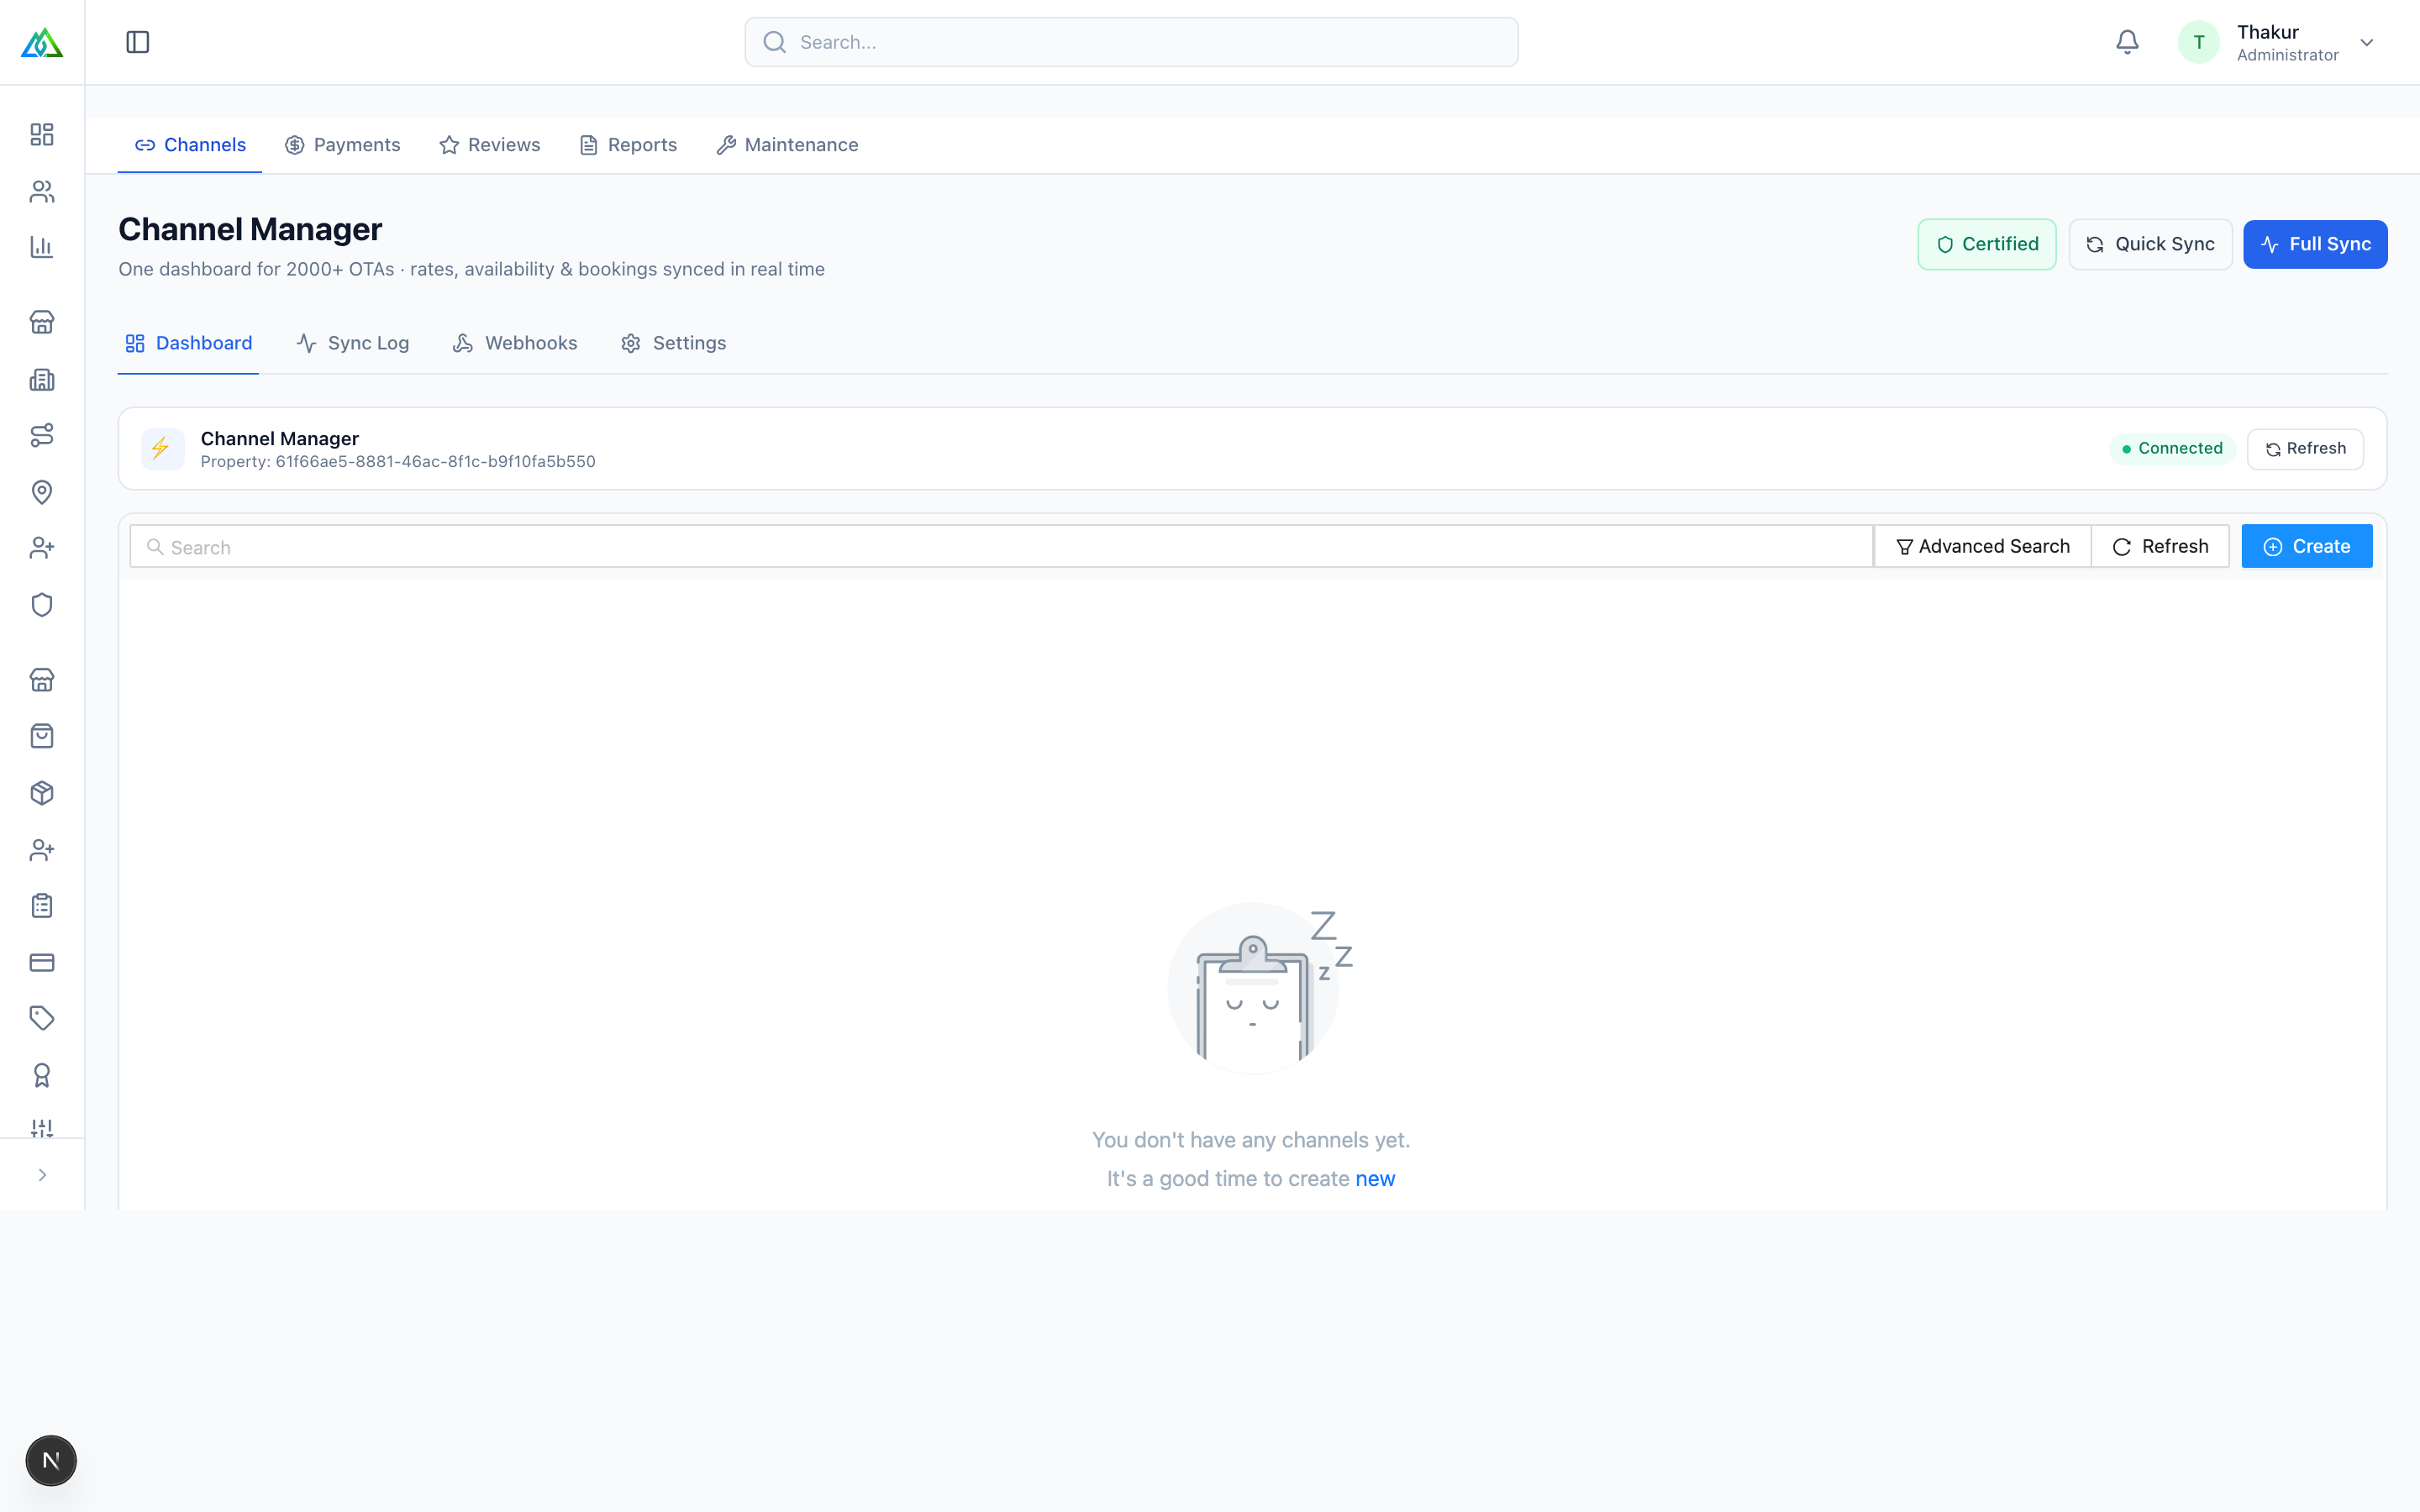Open the bar chart analytics sidebar icon
The height and width of the screenshot is (1512, 2420).
click(42, 247)
